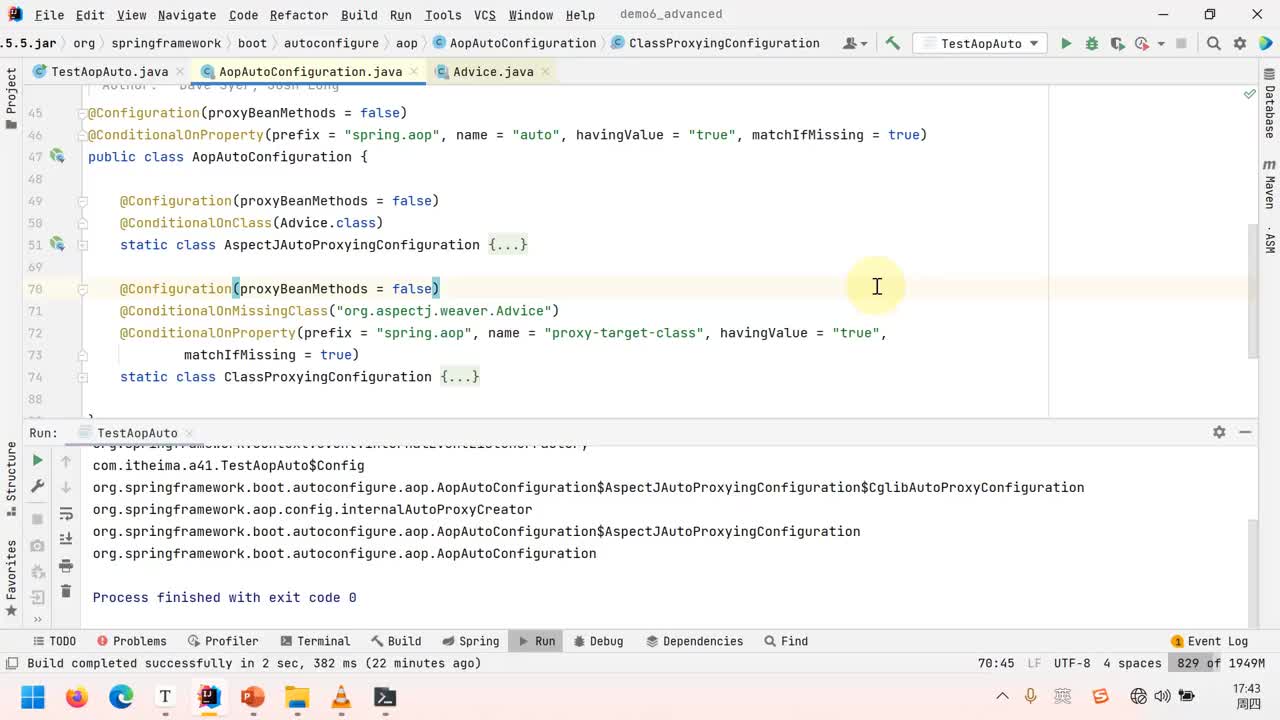Click the colorful plugin icon at the toolbar's far right
1280x720 pixels.
1264,43
